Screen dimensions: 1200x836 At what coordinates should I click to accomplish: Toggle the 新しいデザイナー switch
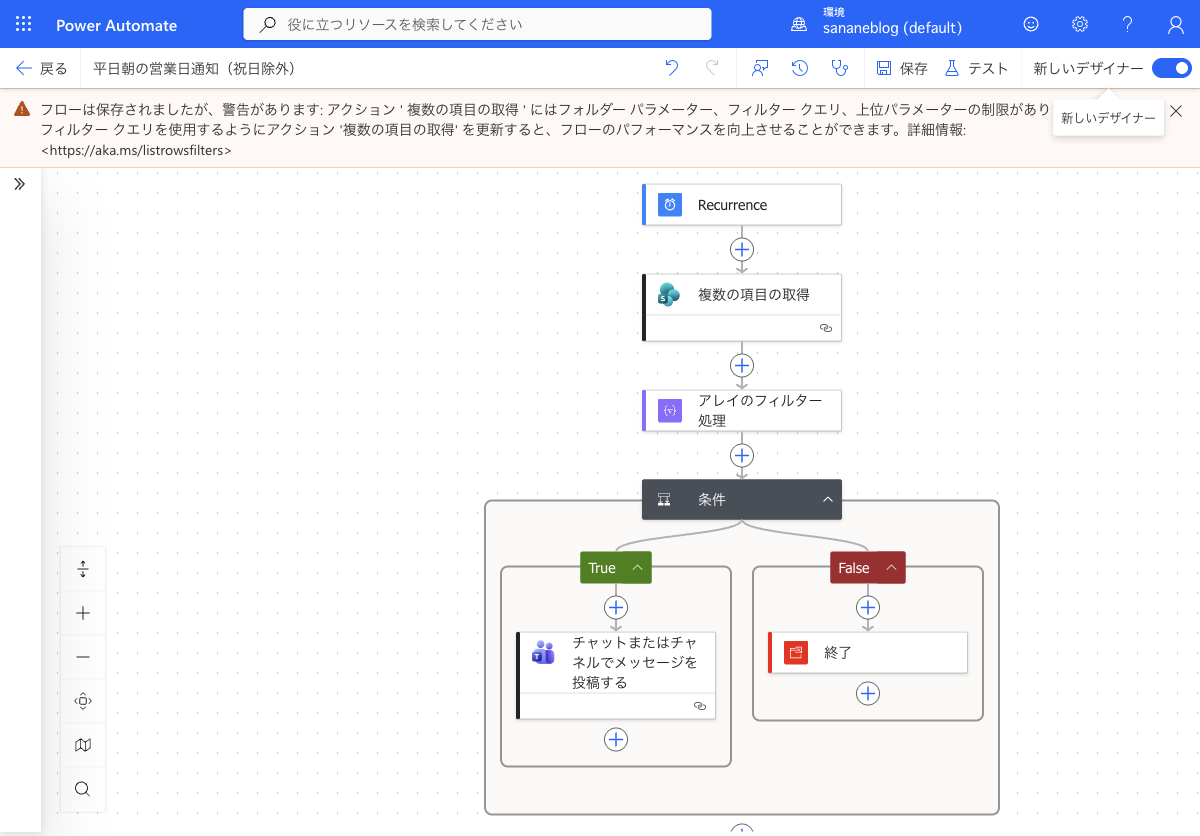[x=1171, y=68]
